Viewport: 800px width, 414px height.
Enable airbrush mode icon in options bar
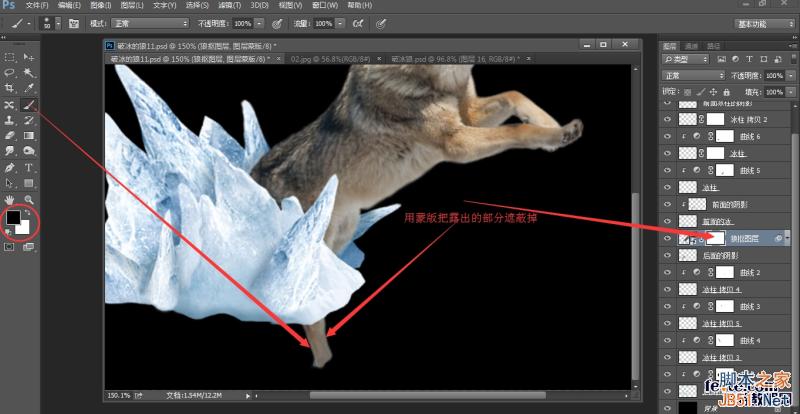tap(358, 23)
